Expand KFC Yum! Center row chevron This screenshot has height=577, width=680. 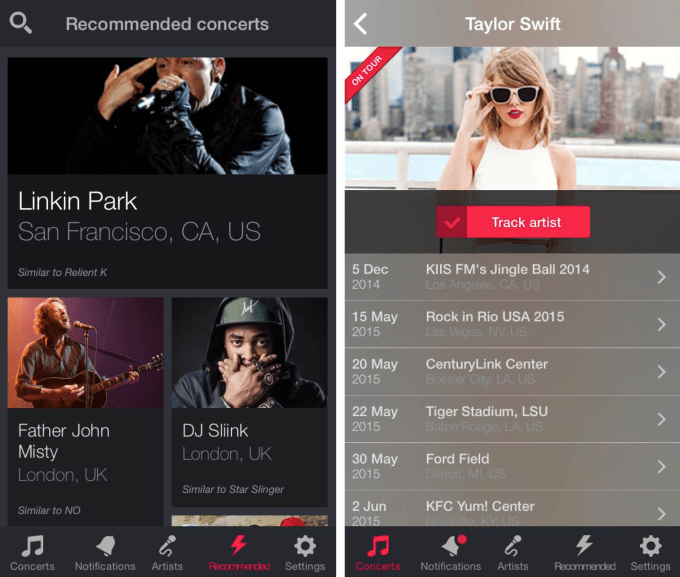[661, 514]
